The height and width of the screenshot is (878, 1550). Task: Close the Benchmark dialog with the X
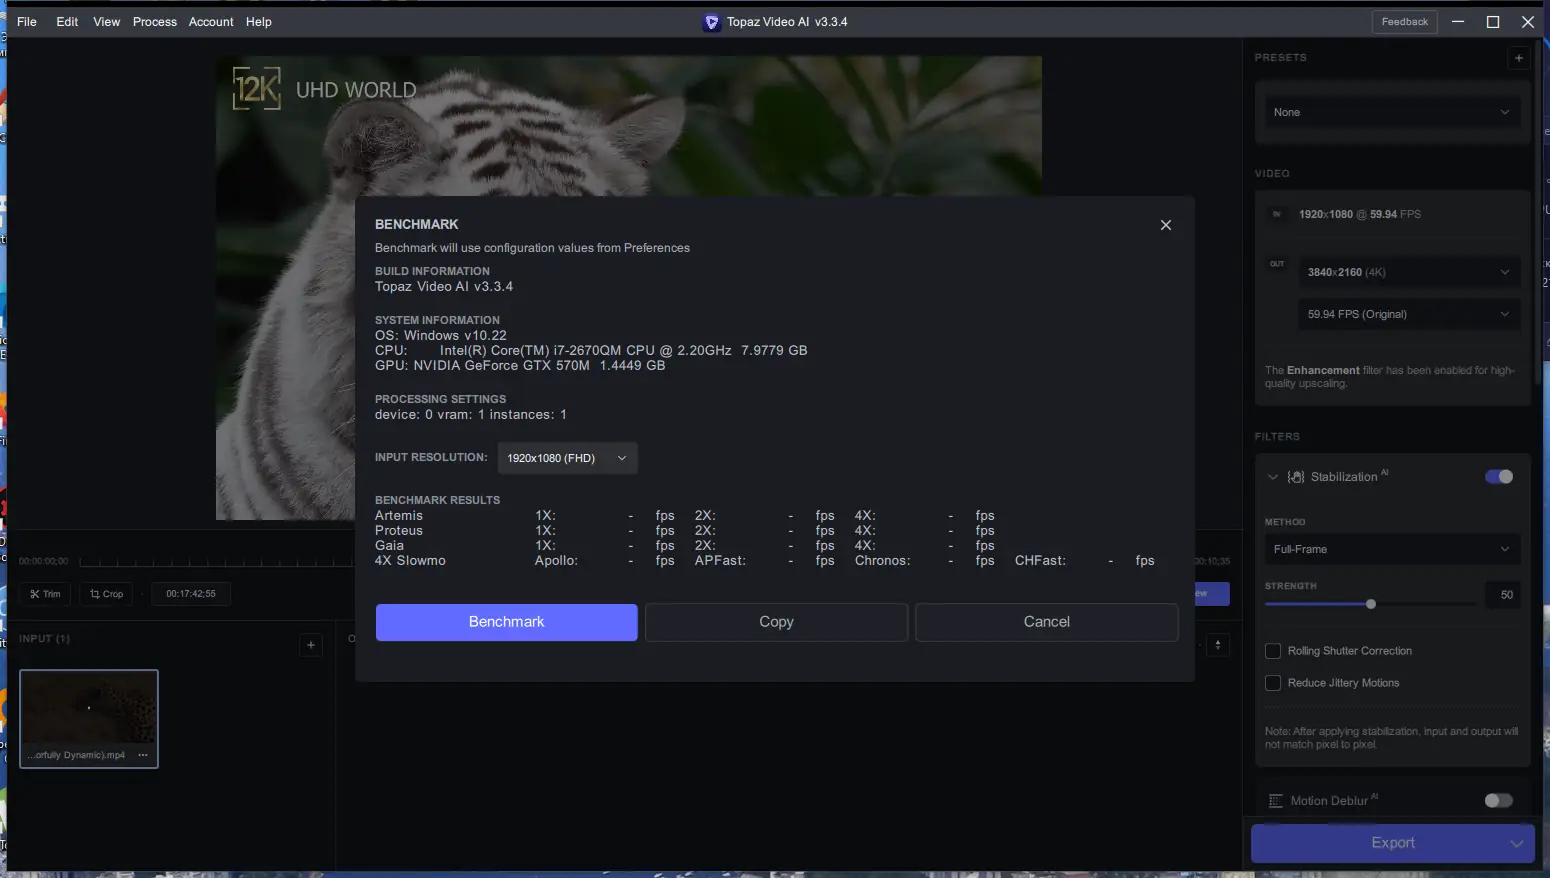[x=1165, y=225]
